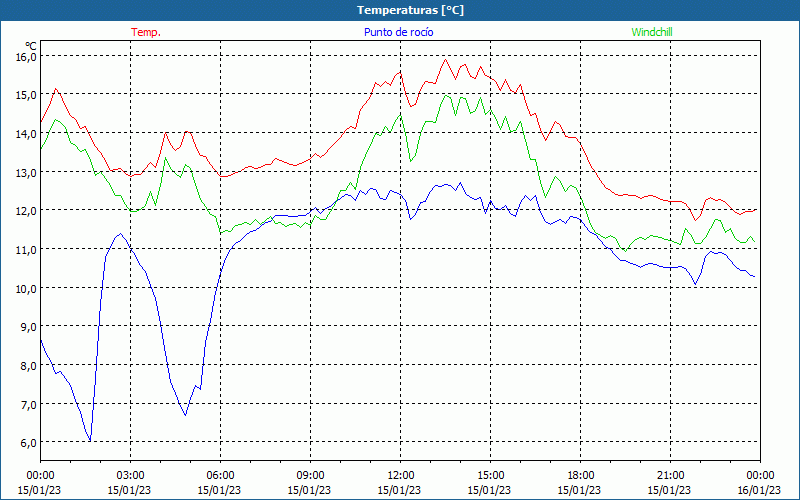Viewport: 800px width, 500px height.
Task: Click the 8,0 y-axis value
Action: [x=28, y=365]
